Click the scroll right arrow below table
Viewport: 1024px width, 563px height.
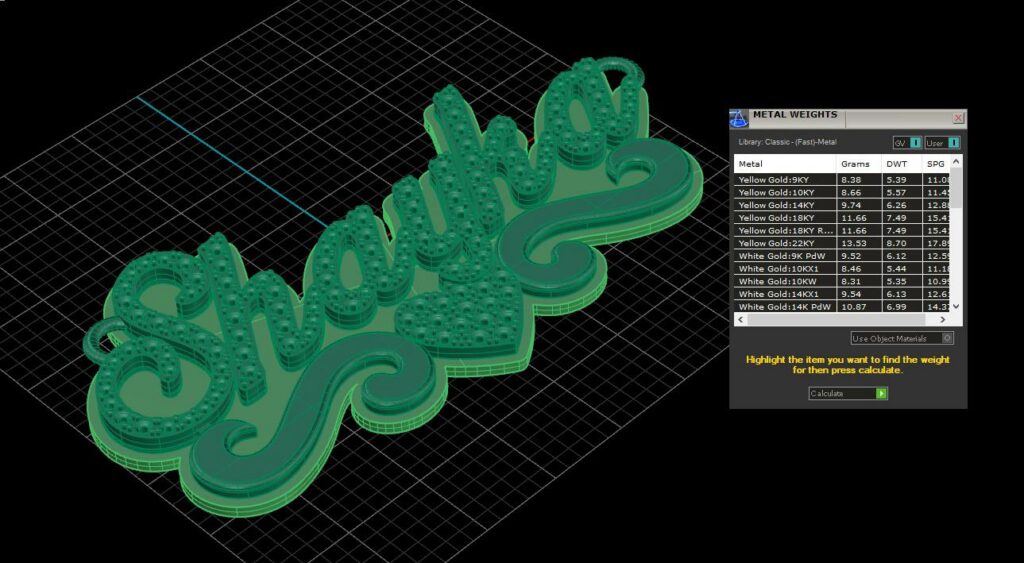point(942,319)
